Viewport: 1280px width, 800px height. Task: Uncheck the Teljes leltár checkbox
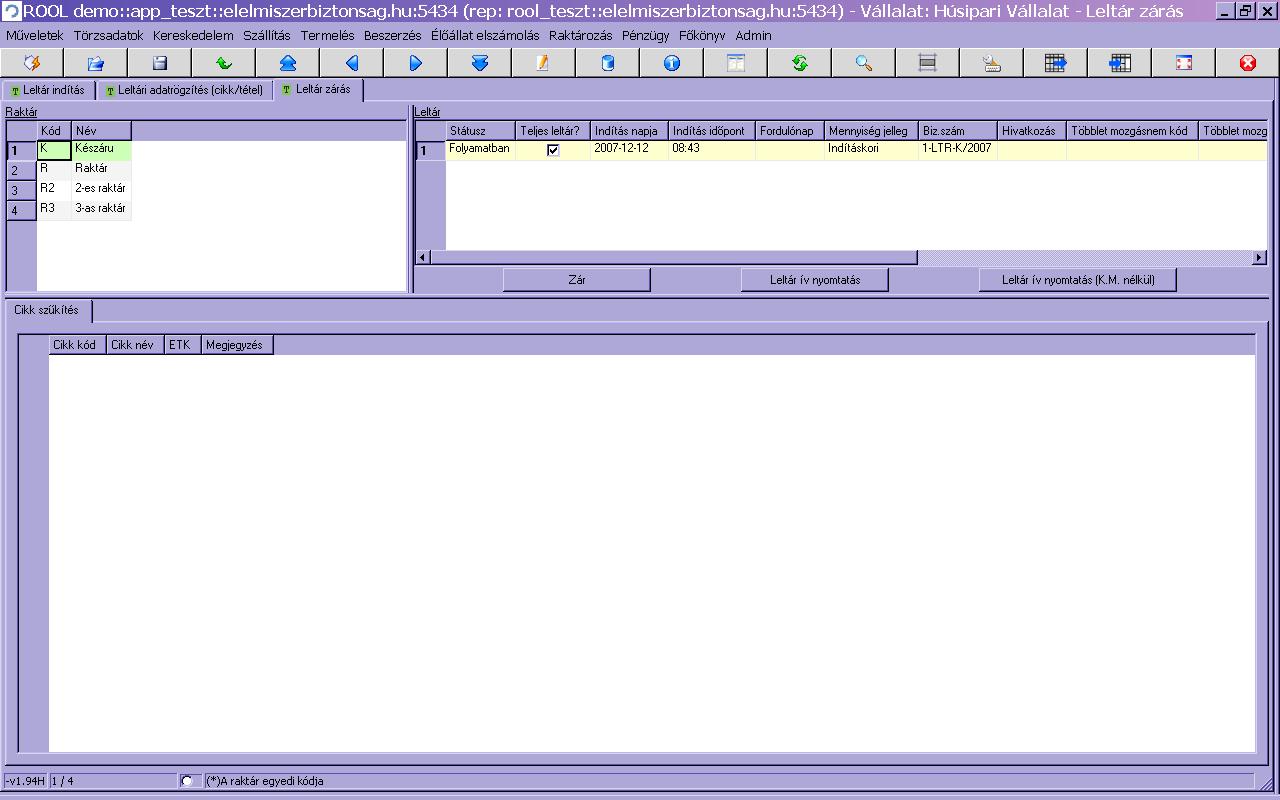[553, 150]
